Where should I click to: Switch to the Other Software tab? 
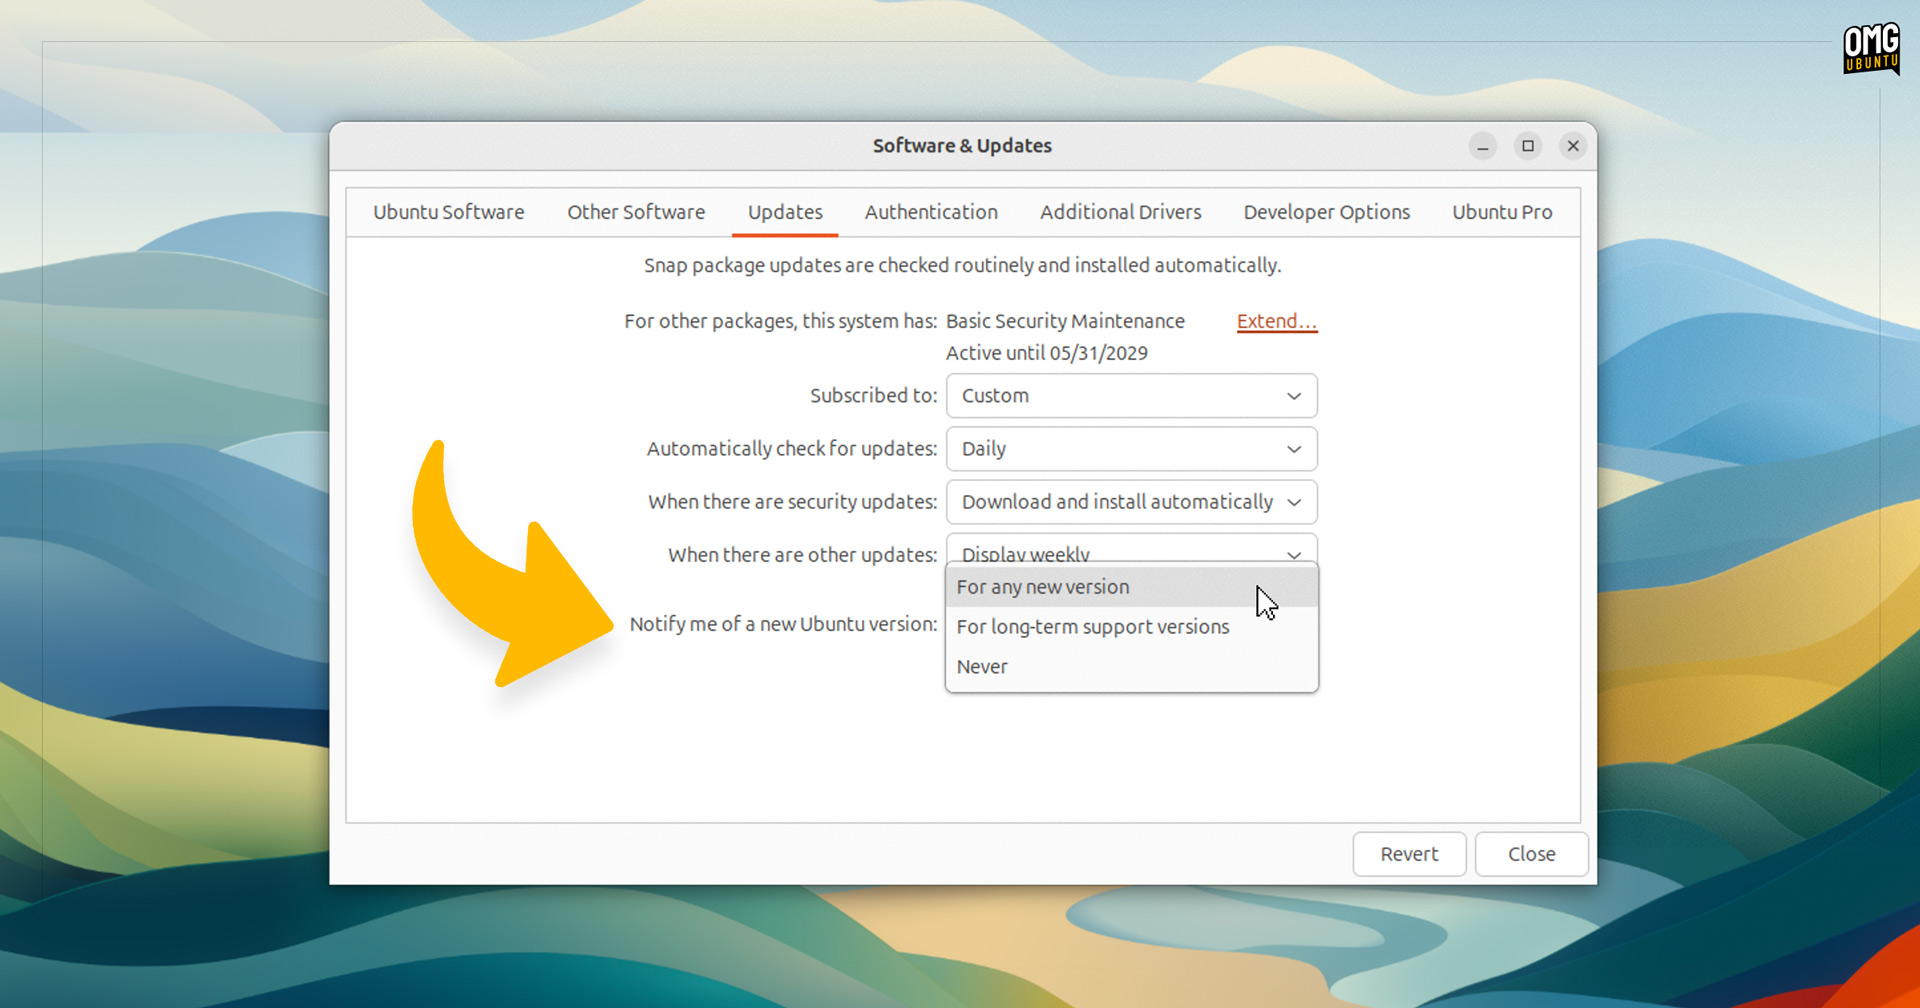pos(636,212)
